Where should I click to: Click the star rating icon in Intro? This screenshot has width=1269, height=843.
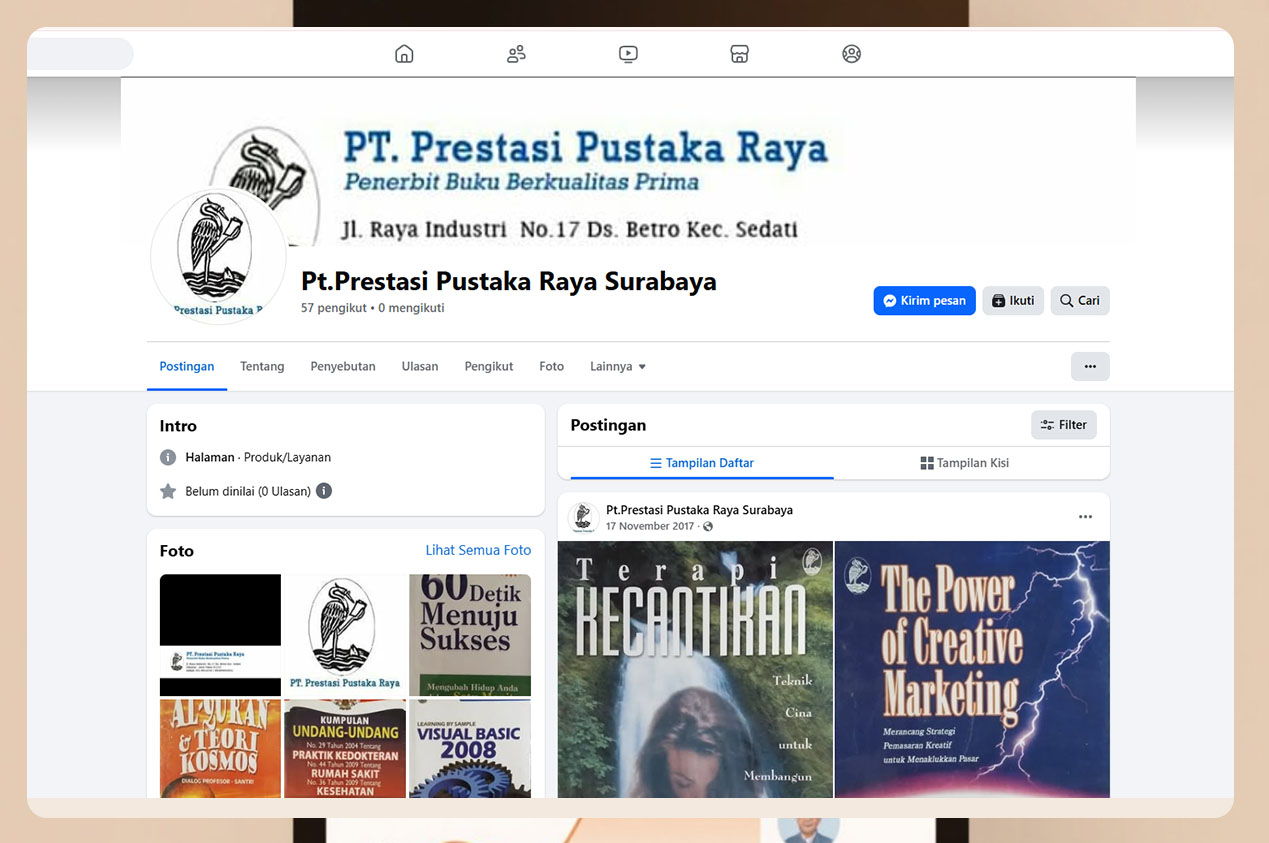[x=168, y=491]
